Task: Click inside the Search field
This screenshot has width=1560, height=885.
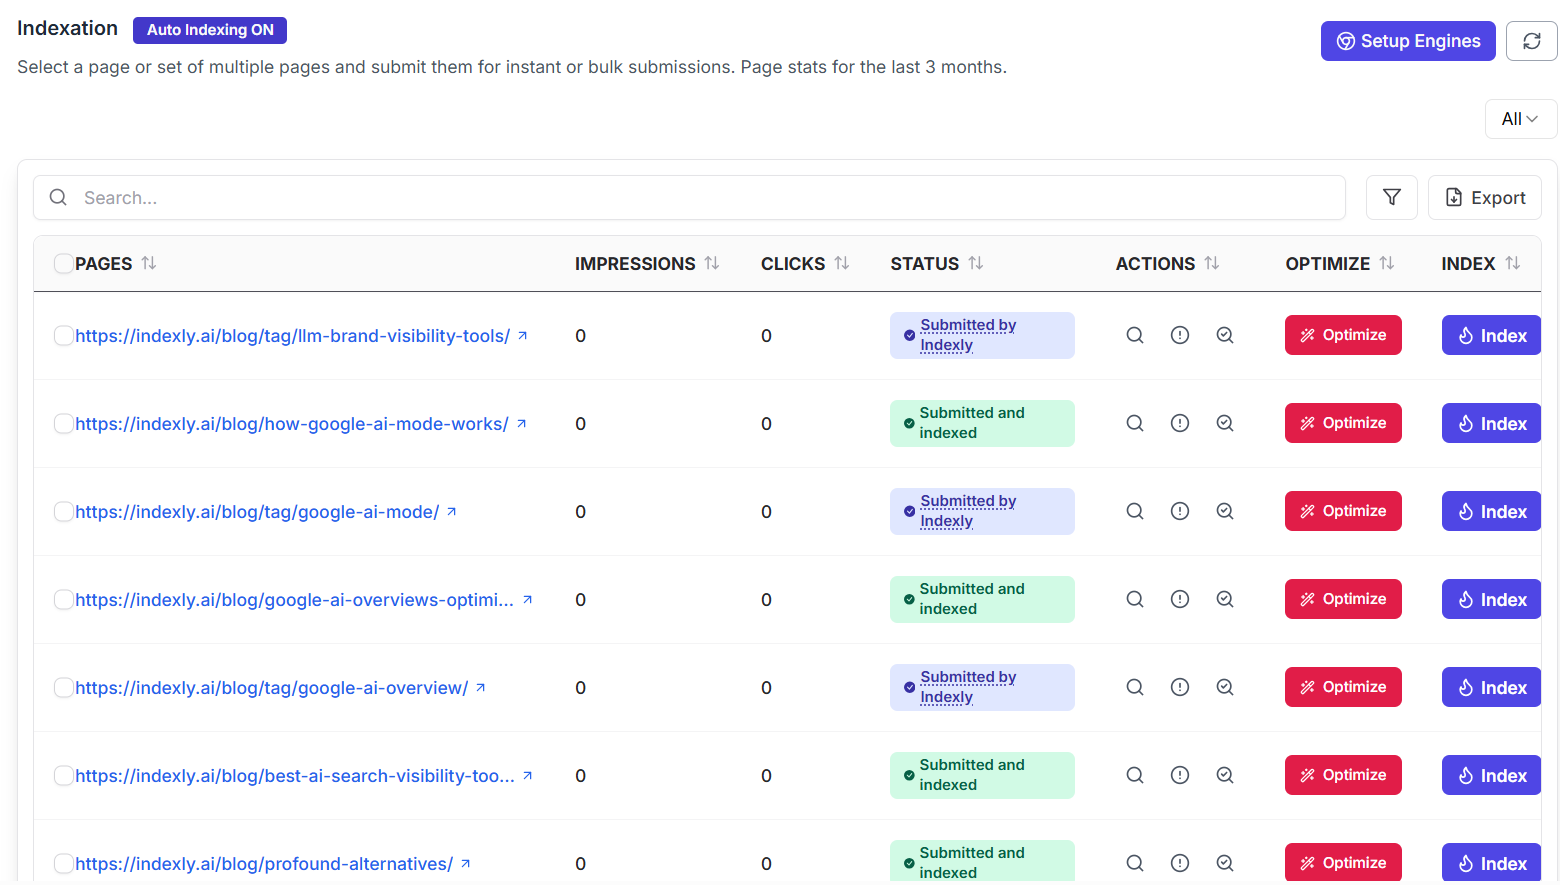Action: [400, 197]
